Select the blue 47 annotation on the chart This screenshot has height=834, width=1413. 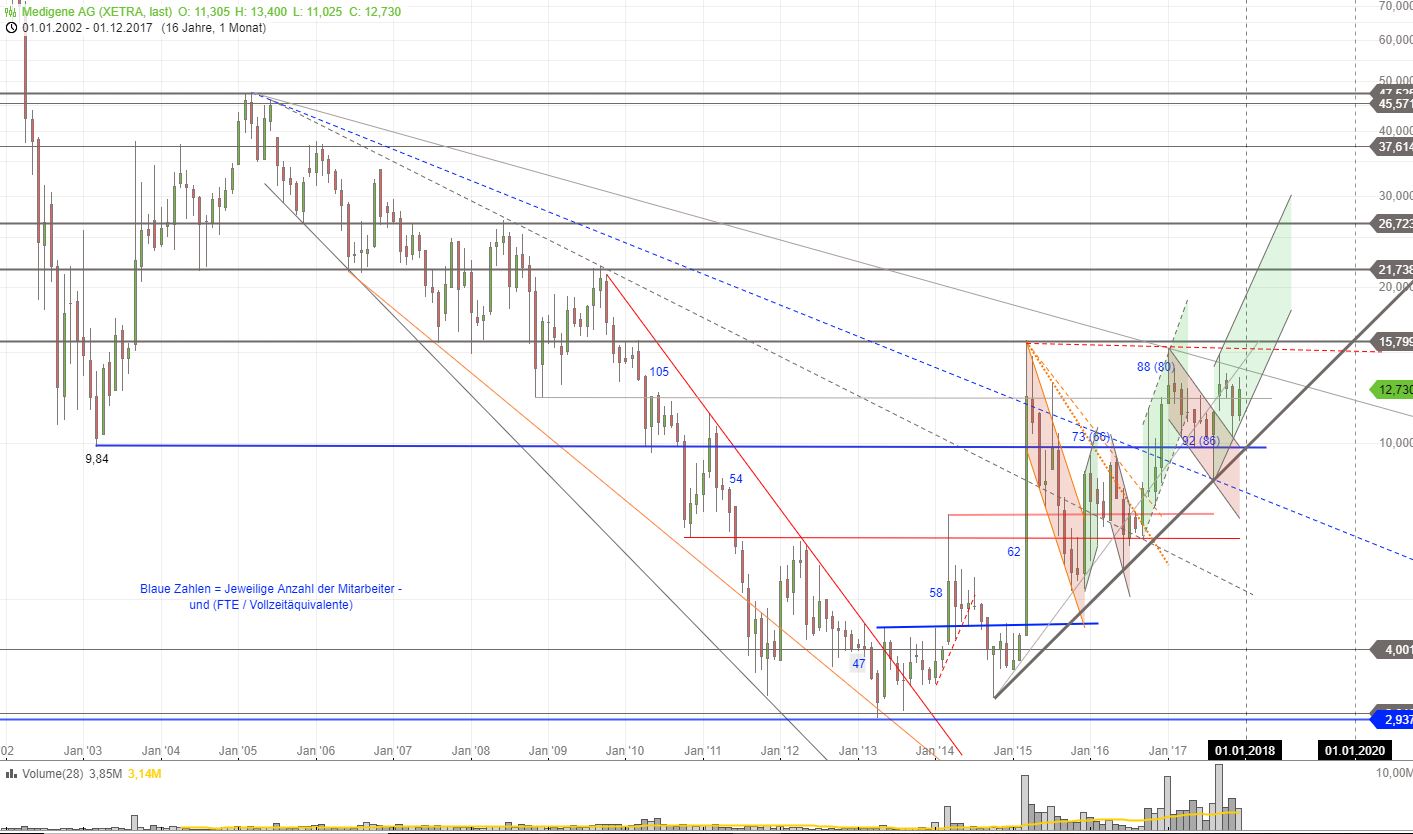[858, 663]
